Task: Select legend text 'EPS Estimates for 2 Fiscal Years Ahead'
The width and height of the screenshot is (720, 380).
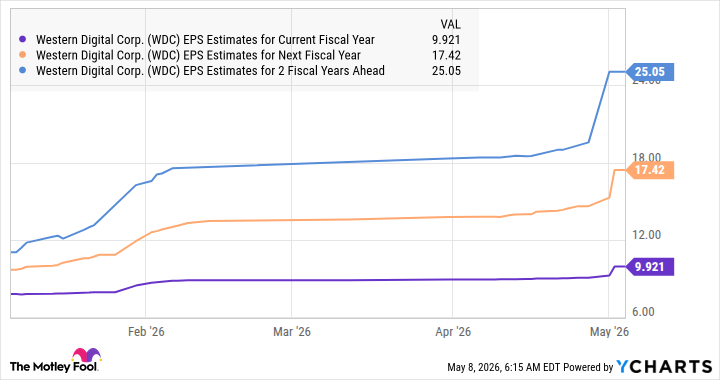Action: pos(284,71)
